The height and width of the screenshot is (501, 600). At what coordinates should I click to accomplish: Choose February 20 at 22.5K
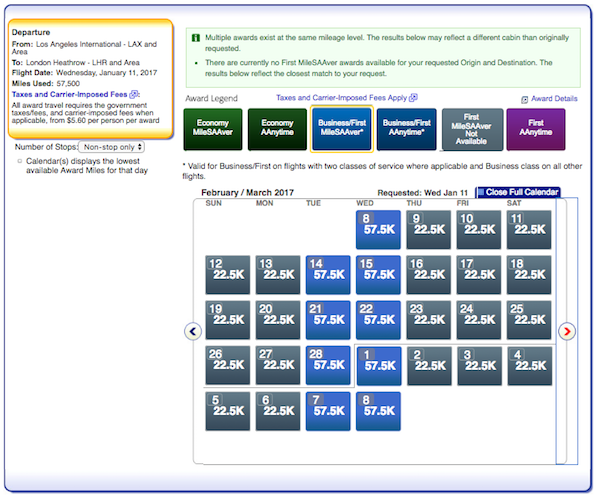278,320
